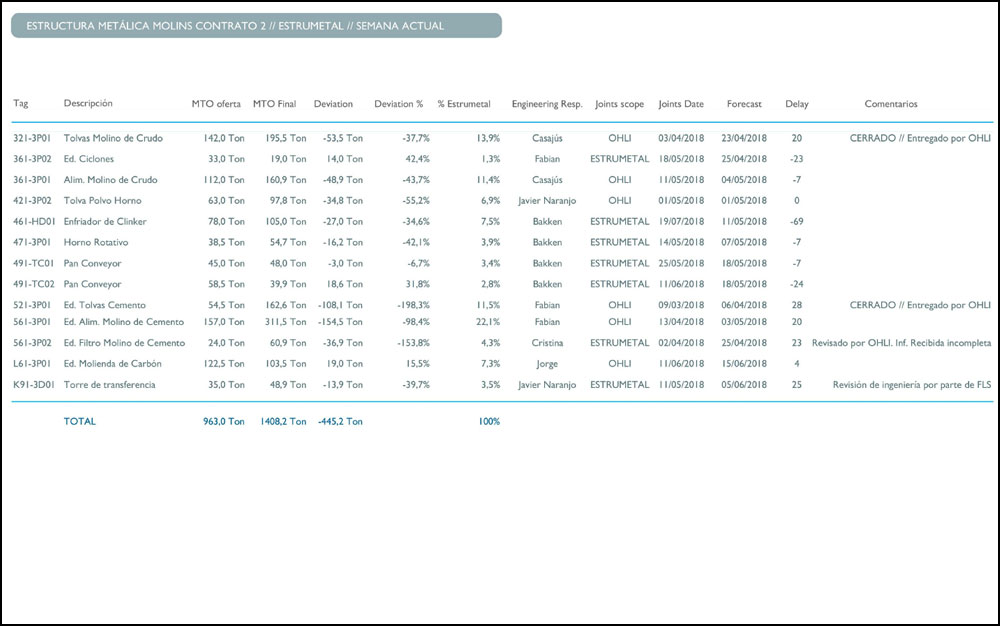Click the Deviation % column header
1000x626 pixels.
398,104
